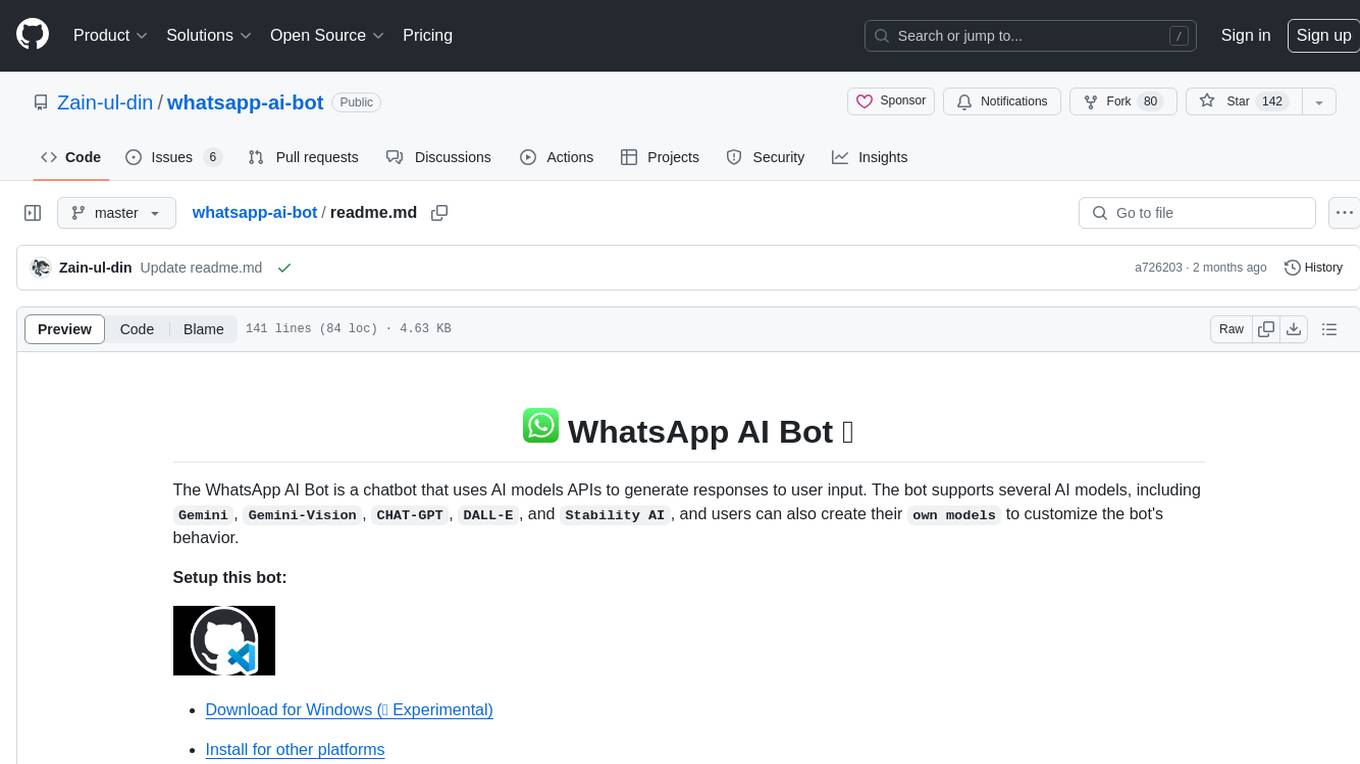The height and width of the screenshot is (764, 1360).
Task: Expand the Solutions menu
Action: (208, 35)
